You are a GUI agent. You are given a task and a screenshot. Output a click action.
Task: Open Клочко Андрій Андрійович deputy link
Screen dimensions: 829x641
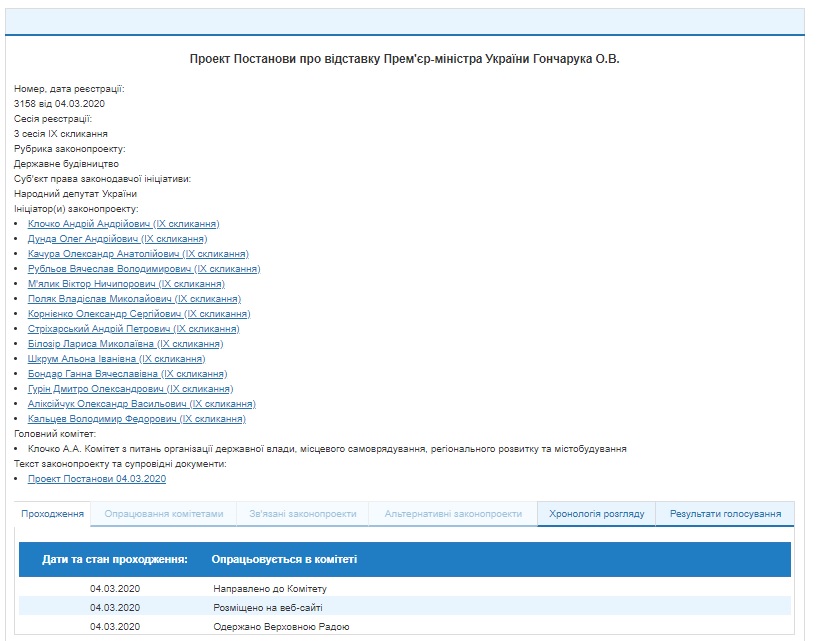click(x=123, y=224)
